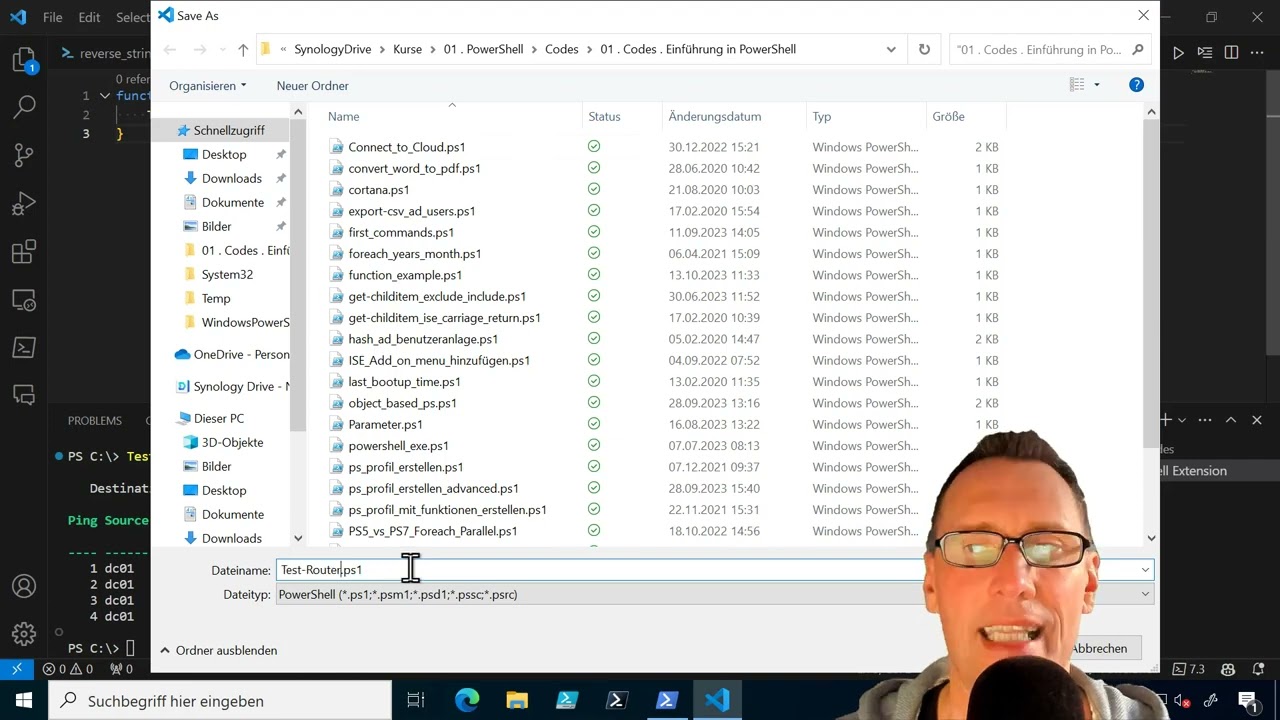Select System32 in the navigation pane
The image size is (1280, 720).
click(x=227, y=274)
